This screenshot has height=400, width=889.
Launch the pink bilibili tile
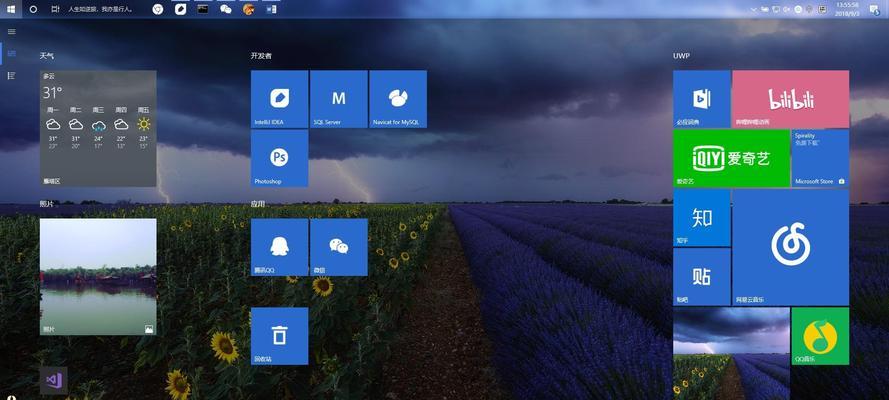point(791,99)
